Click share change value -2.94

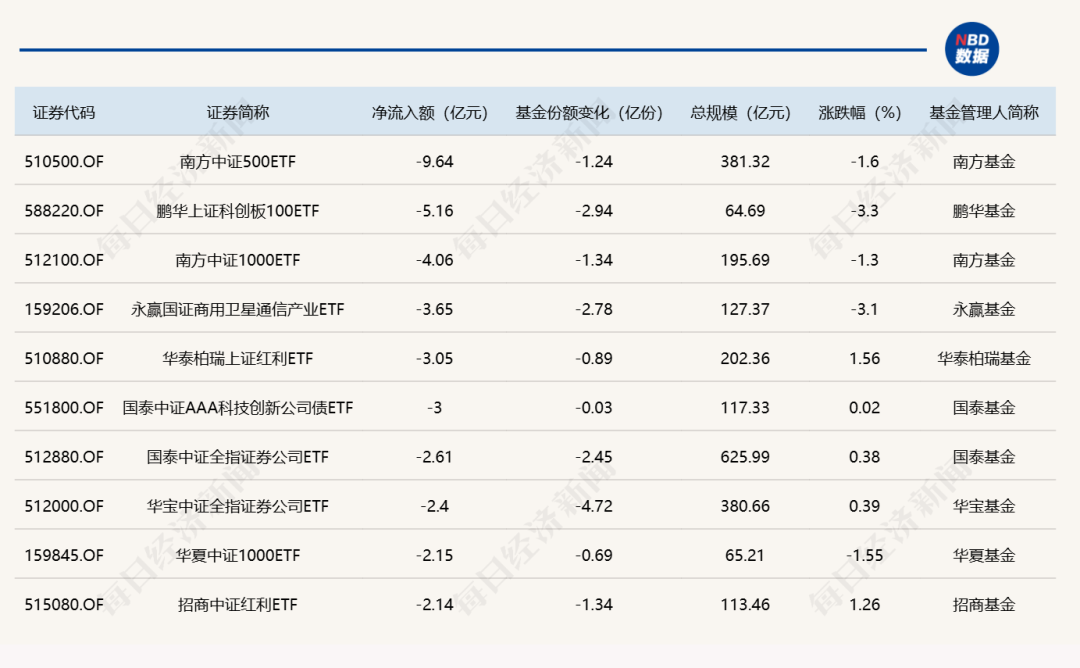[594, 211]
